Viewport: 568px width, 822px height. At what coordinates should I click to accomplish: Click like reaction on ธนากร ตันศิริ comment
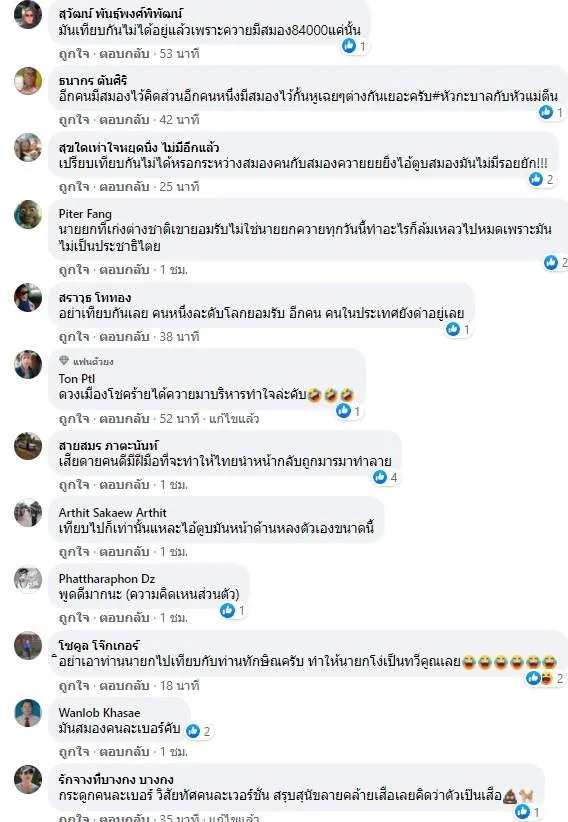546,112
